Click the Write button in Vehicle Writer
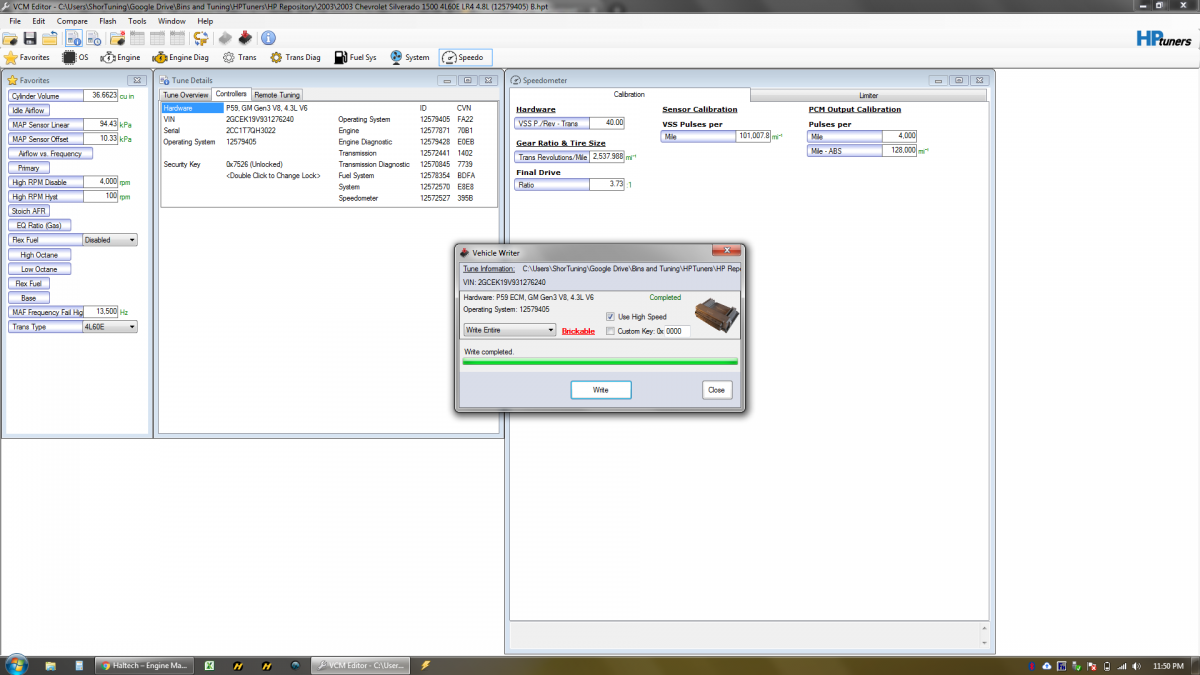Image resolution: width=1200 pixels, height=675 pixels. (601, 390)
